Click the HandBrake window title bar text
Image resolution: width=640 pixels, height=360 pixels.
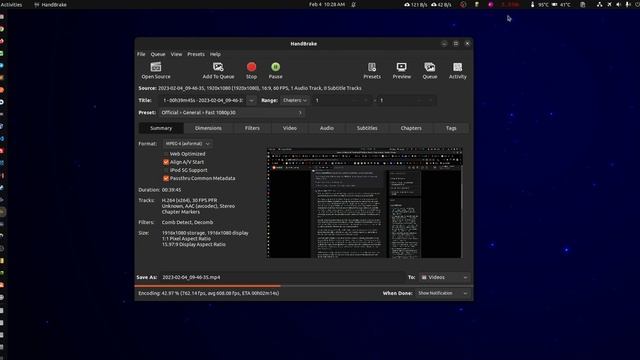click(304, 44)
